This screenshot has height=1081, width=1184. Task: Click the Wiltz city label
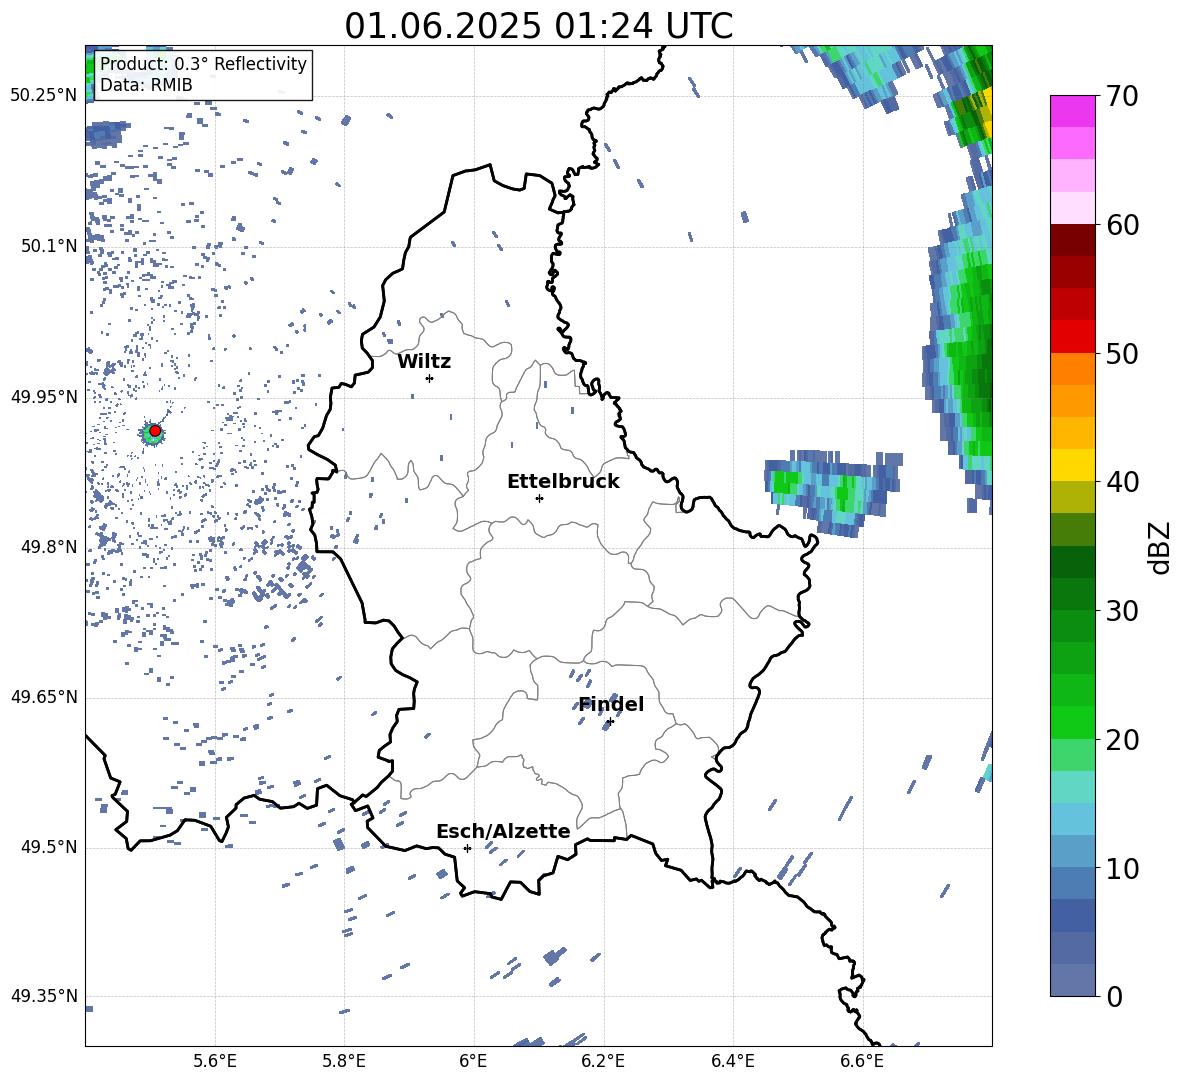tap(424, 362)
